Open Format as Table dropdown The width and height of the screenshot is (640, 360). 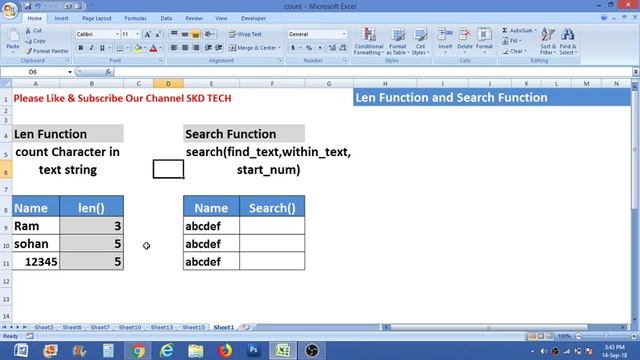point(398,41)
